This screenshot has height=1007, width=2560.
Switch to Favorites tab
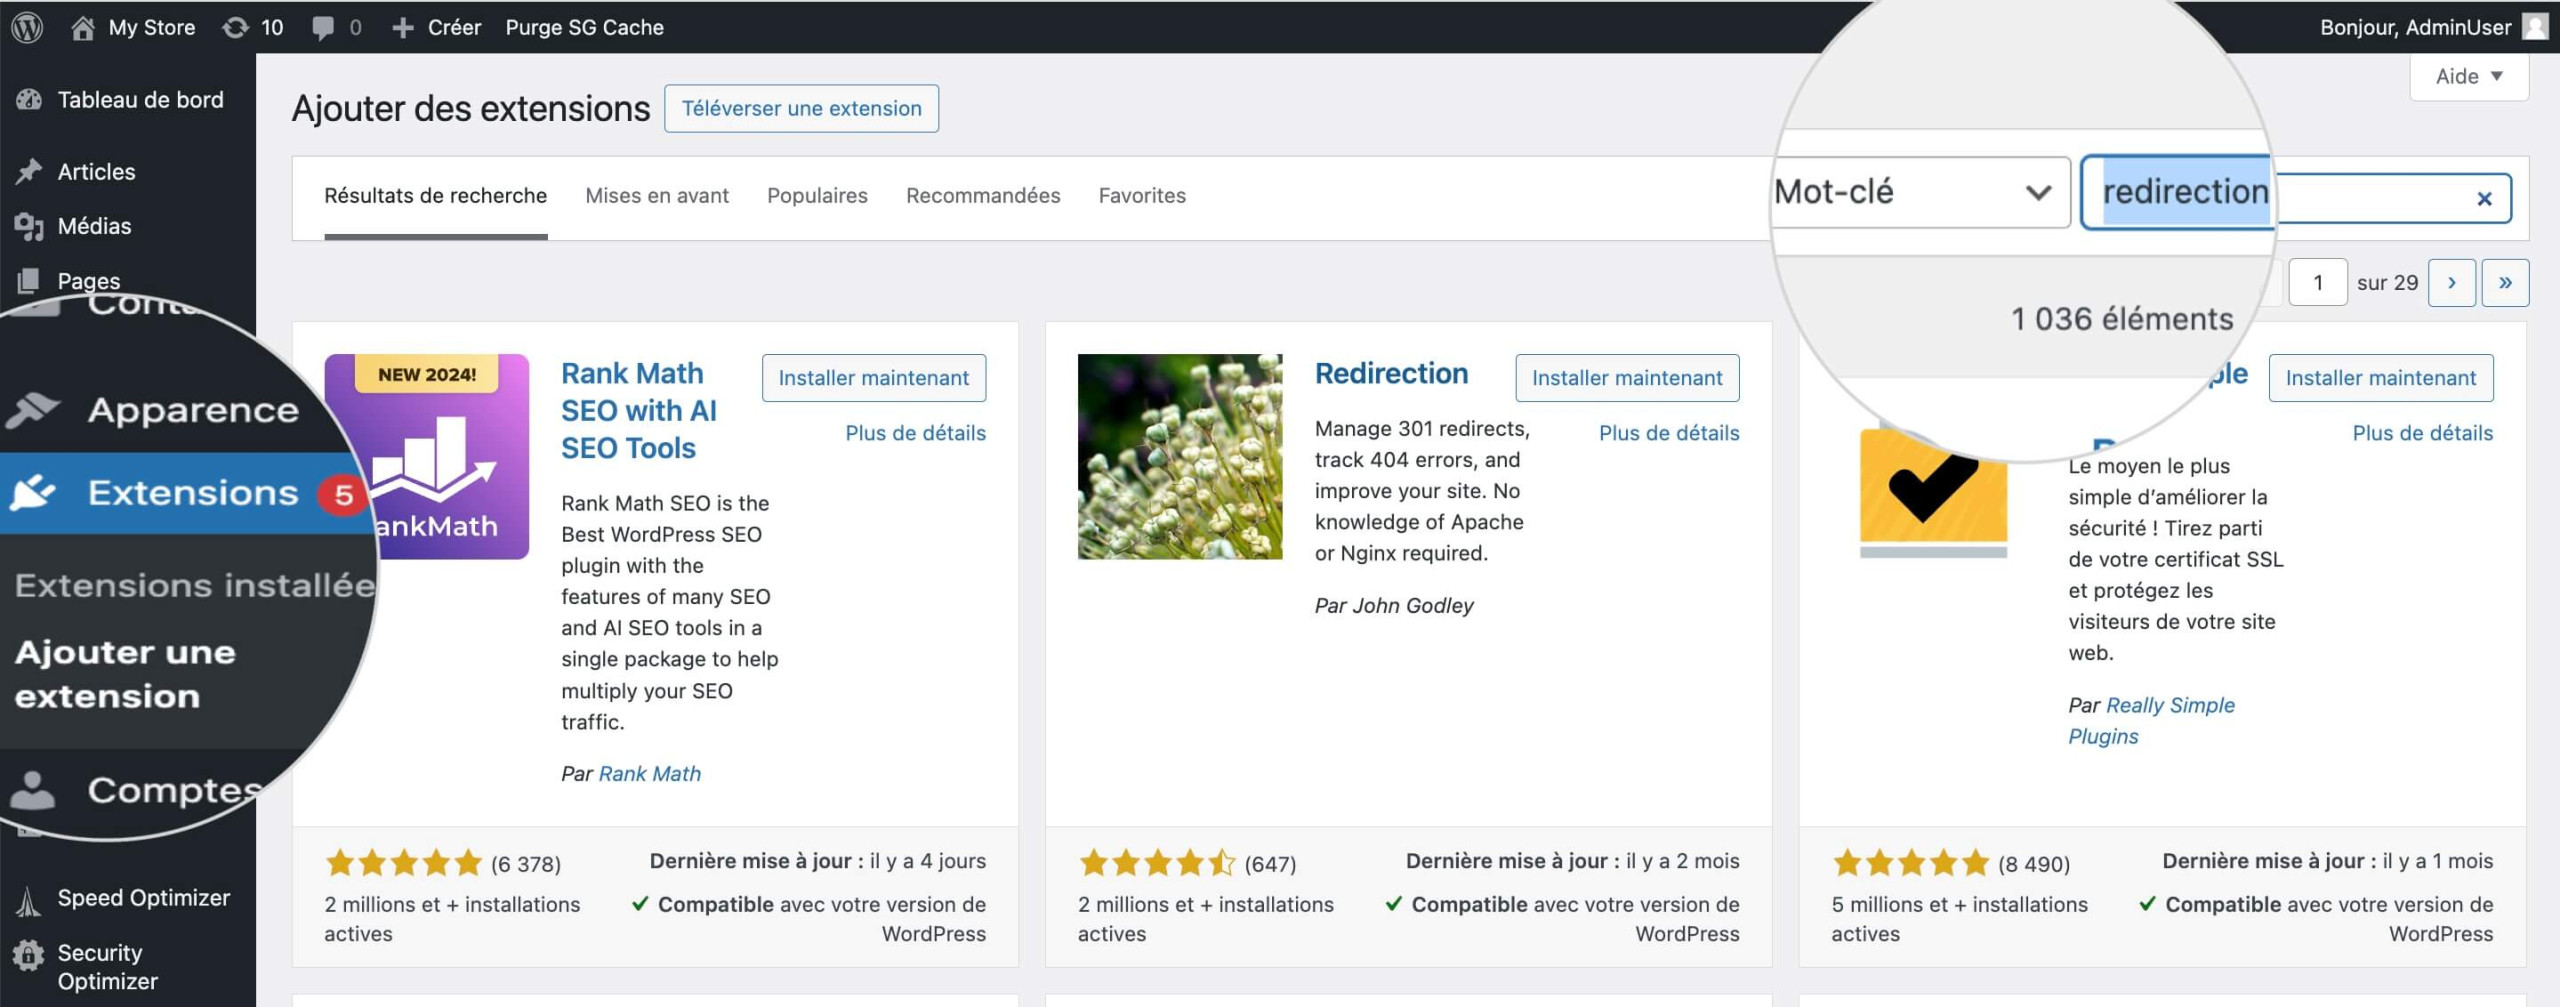click(1142, 196)
